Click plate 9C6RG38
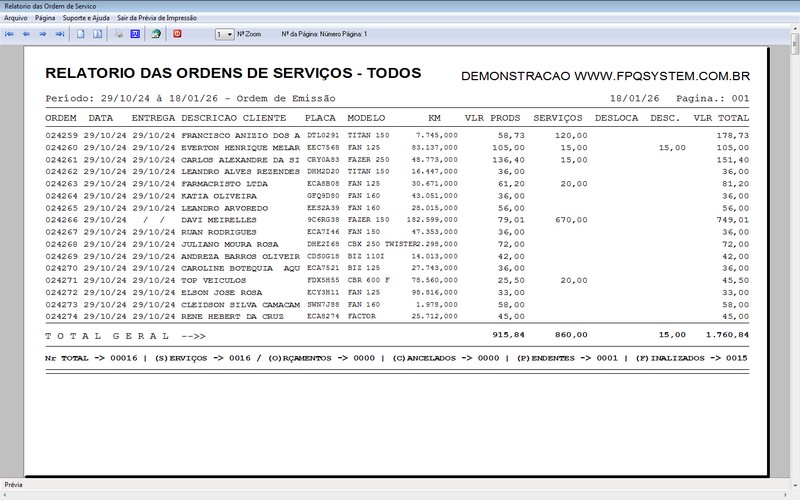This screenshot has width=800, height=500. click(323, 220)
